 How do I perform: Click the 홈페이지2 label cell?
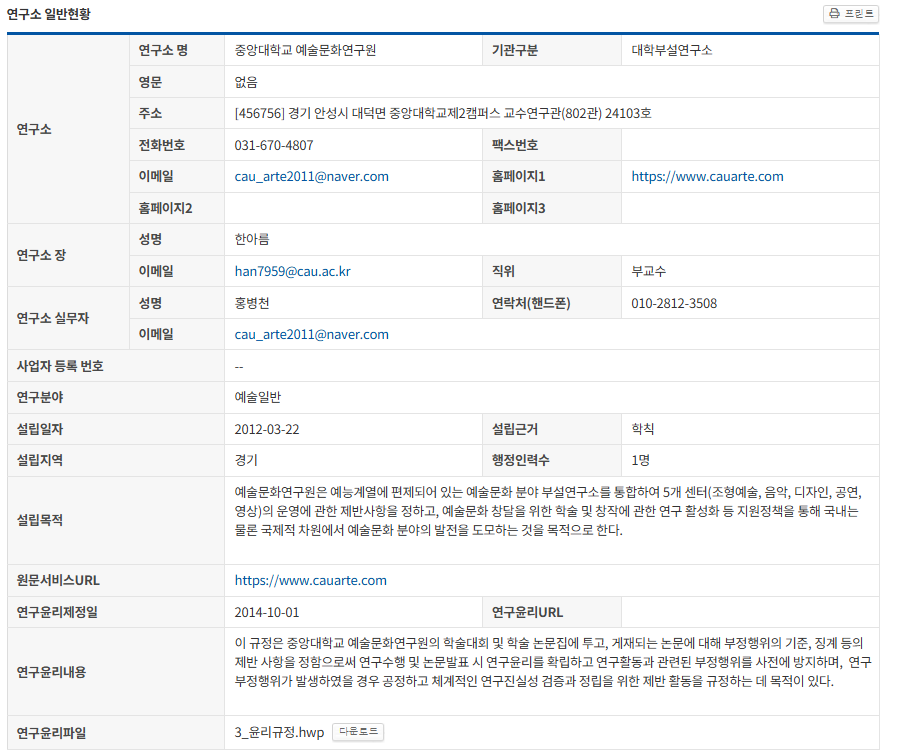coord(177,208)
